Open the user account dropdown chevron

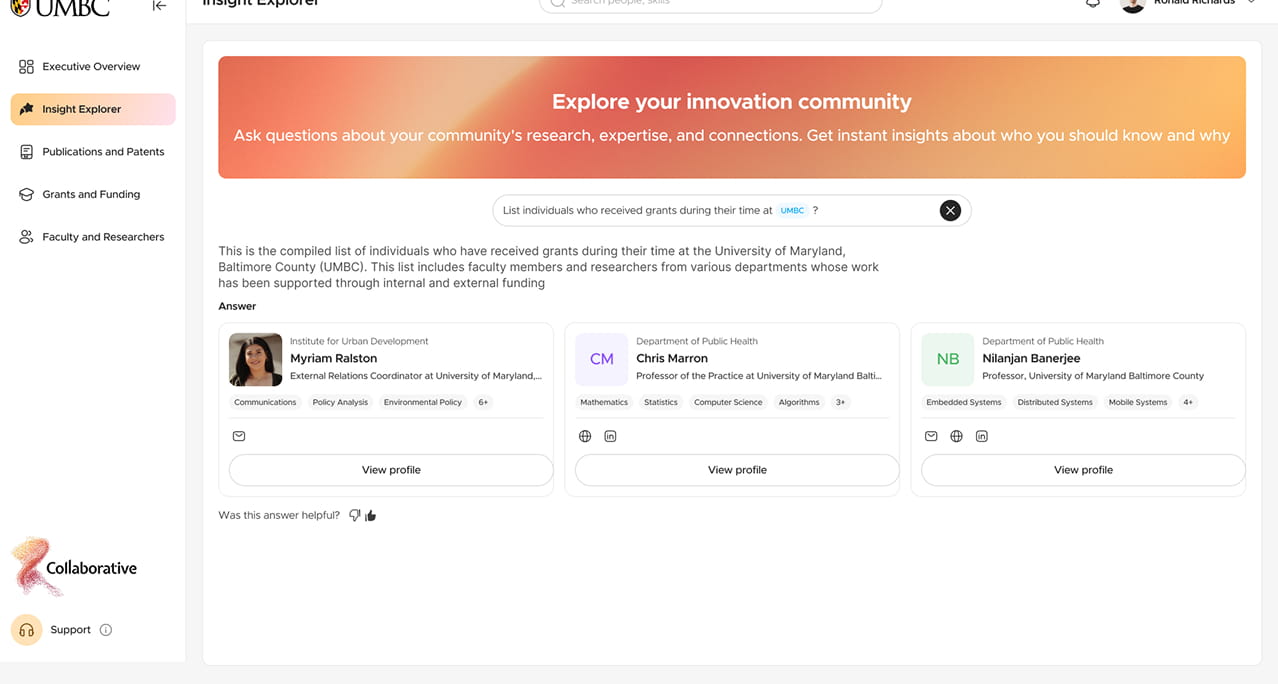coord(1252,4)
